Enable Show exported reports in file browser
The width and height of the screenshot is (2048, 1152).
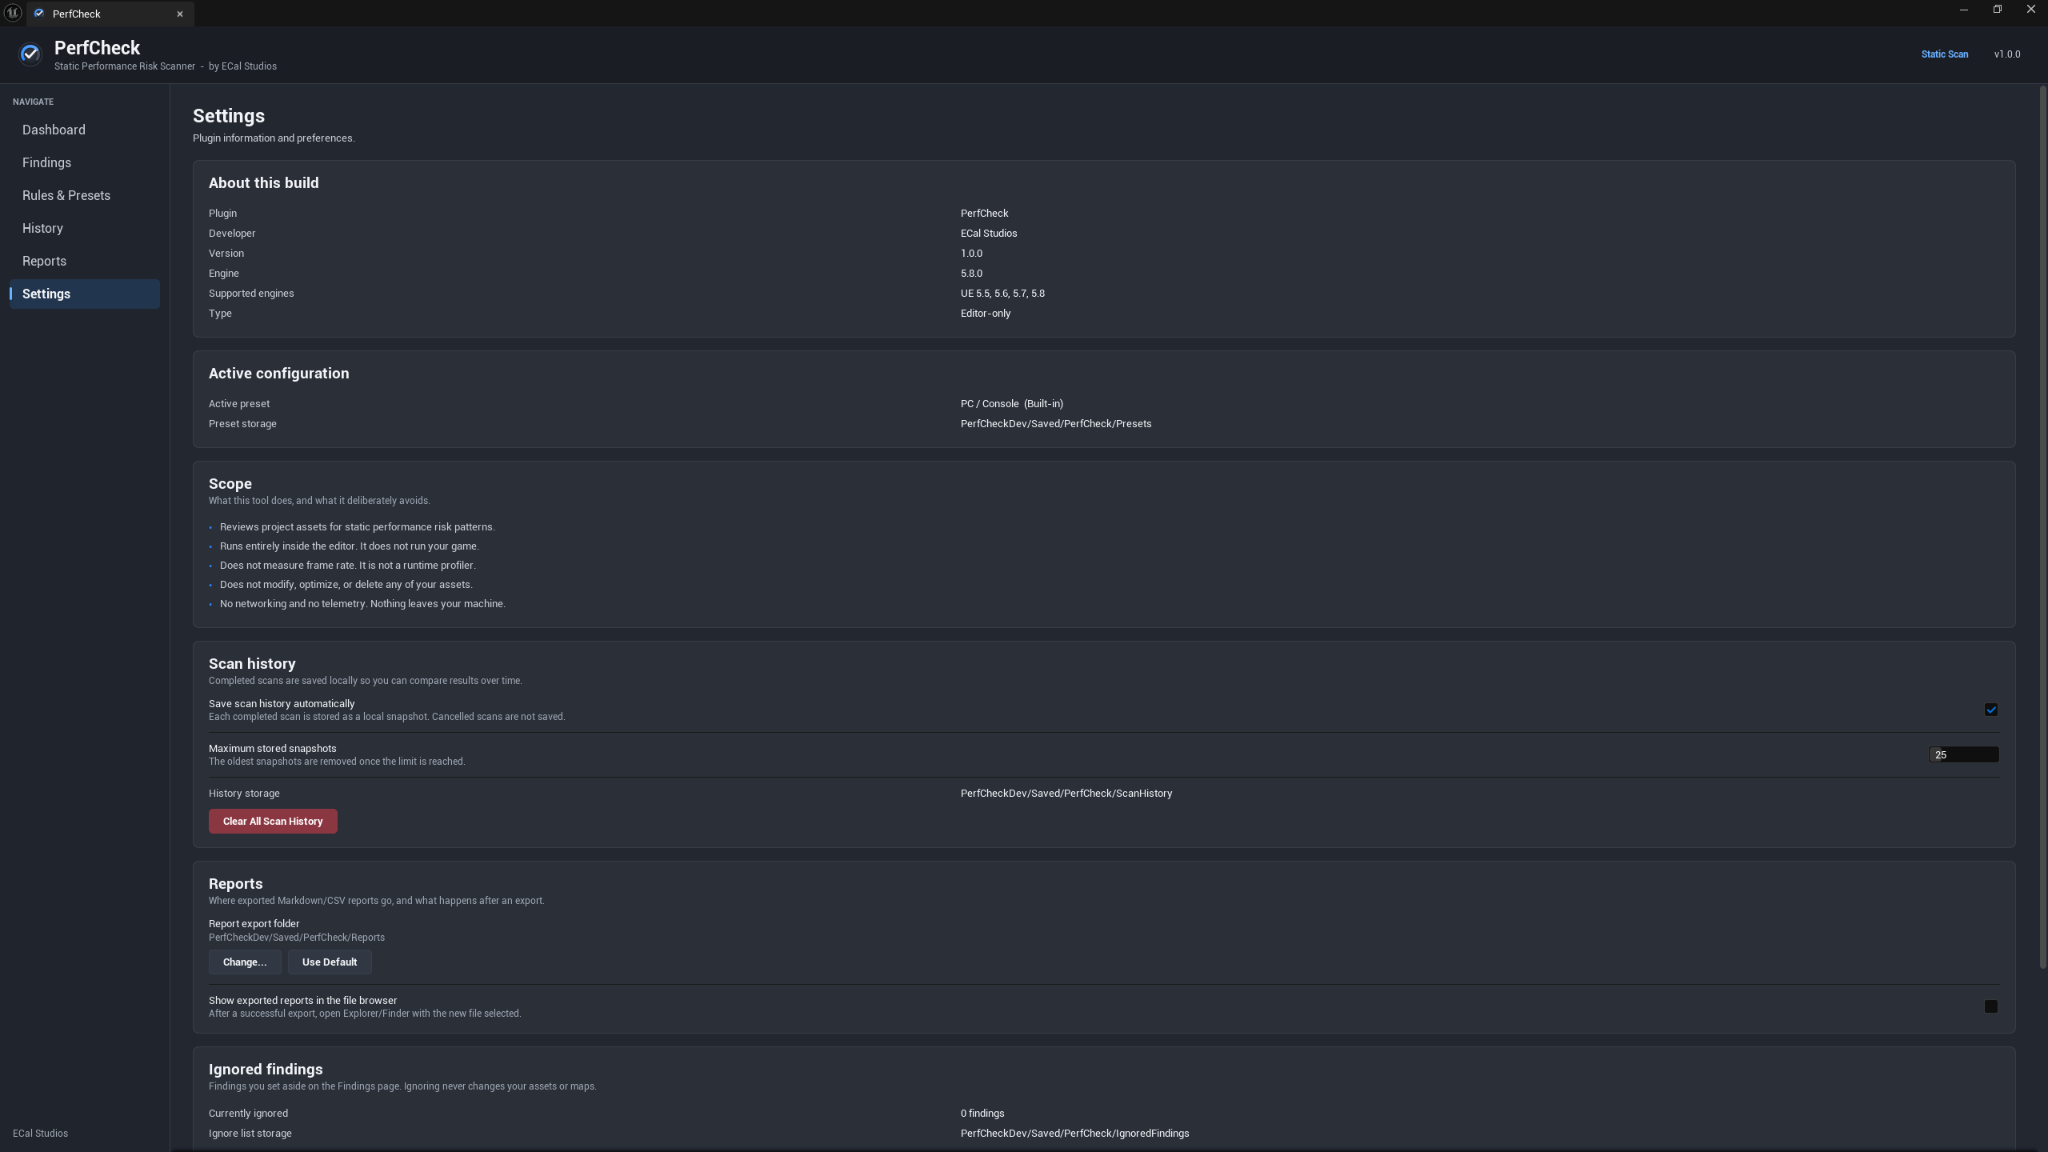click(x=1991, y=1007)
